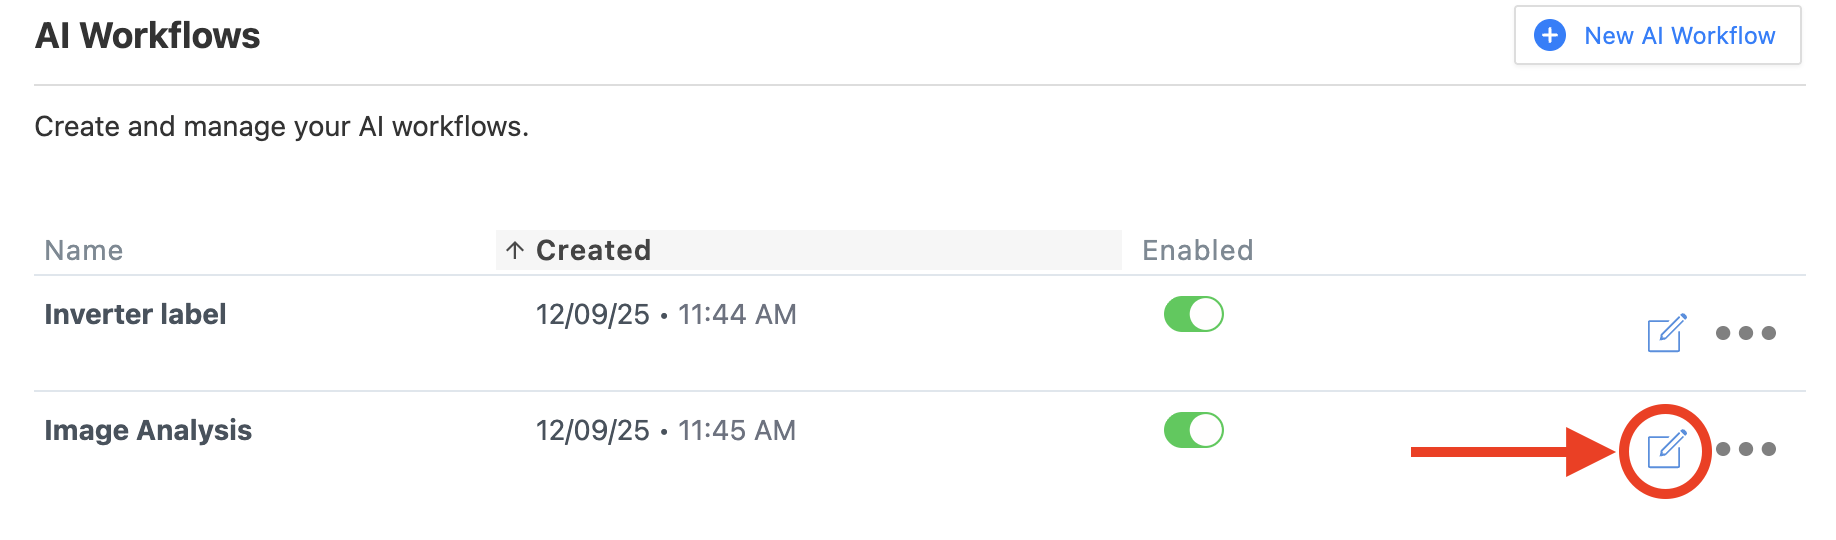Click the blue plus icon

coord(1550,36)
